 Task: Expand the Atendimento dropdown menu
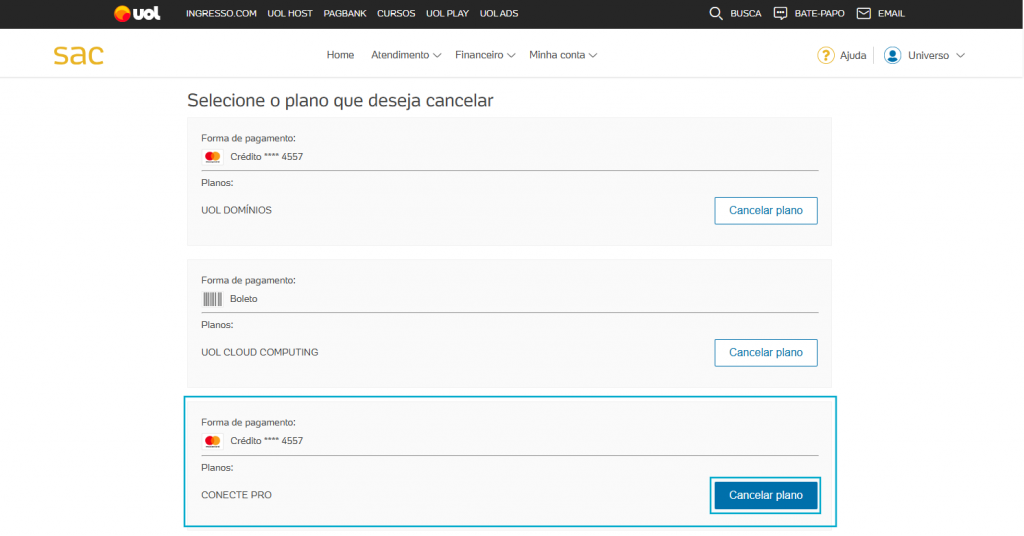(405, 55)
